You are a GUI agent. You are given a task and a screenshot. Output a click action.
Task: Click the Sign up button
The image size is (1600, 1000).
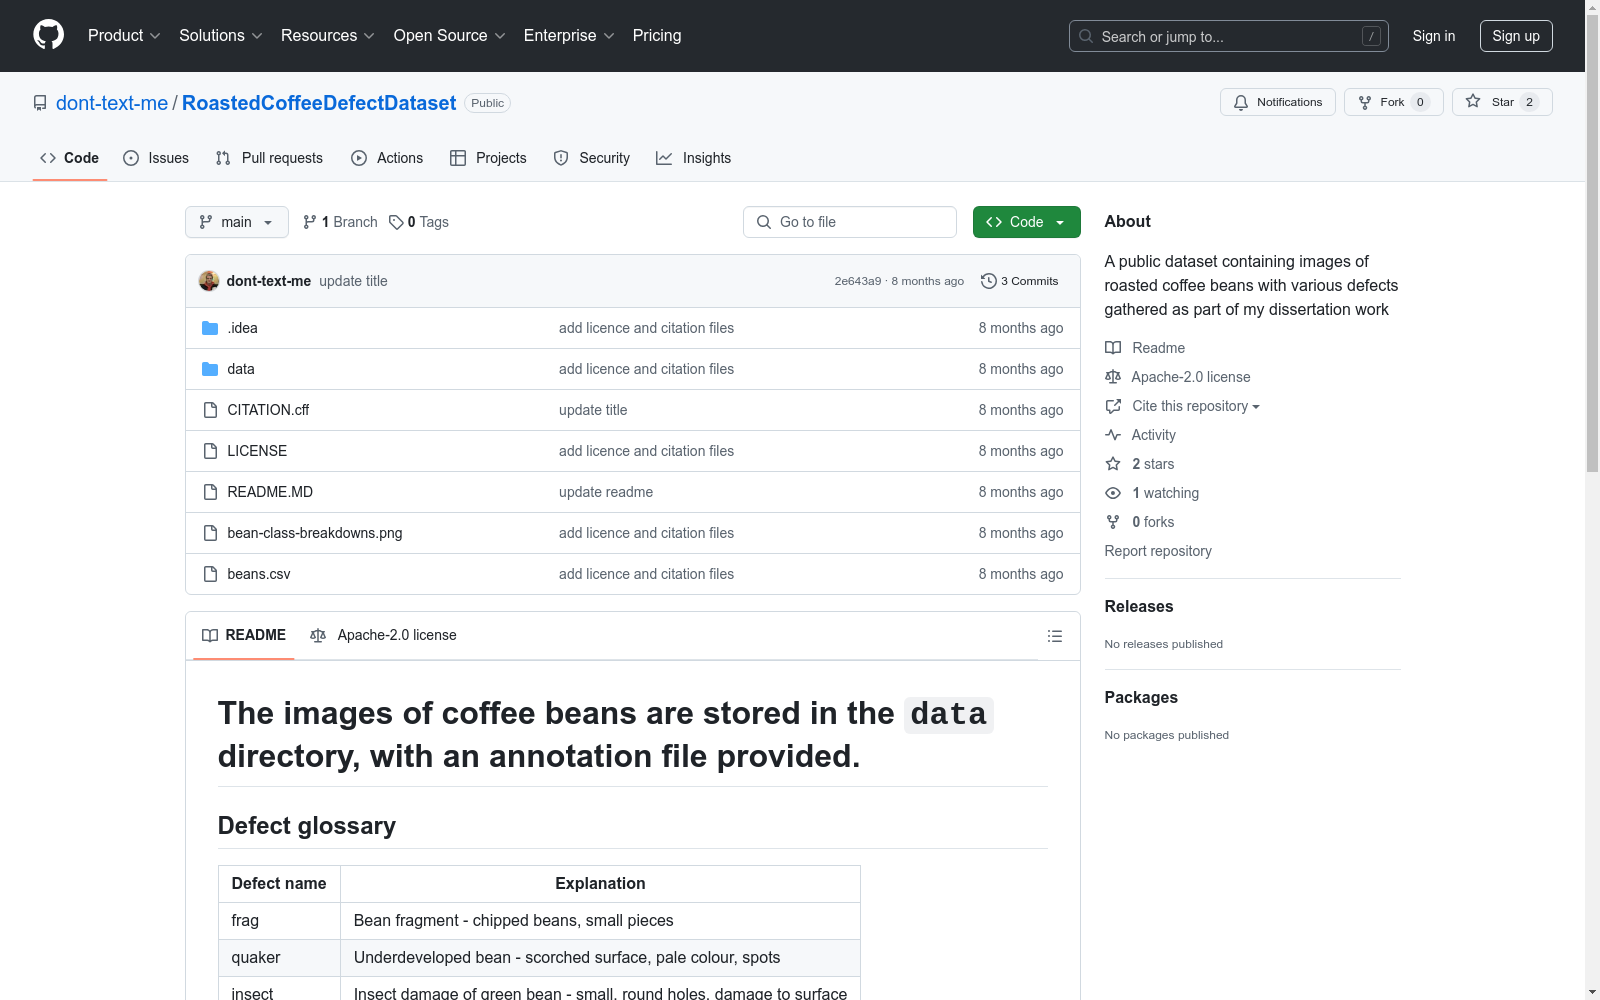tap(1516, 36)
